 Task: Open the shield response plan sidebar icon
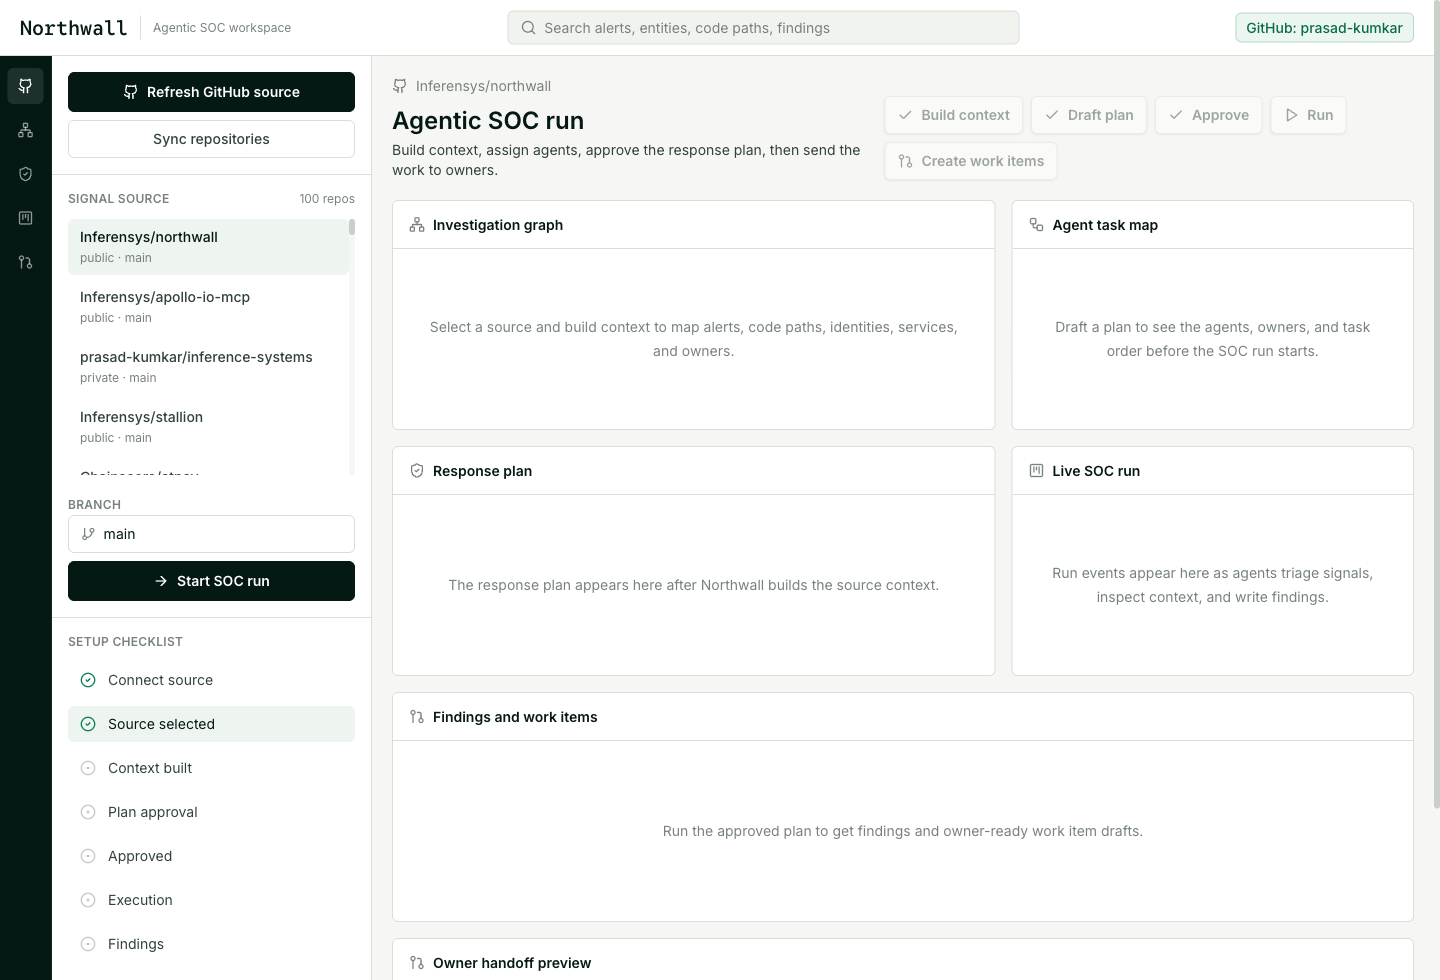click(x=26, y=174)
